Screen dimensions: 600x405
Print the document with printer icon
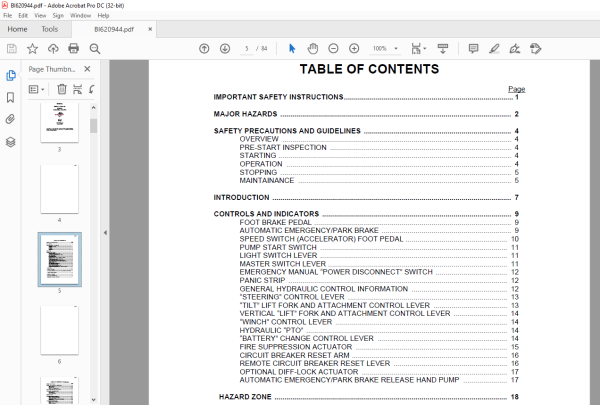[73, 49]
